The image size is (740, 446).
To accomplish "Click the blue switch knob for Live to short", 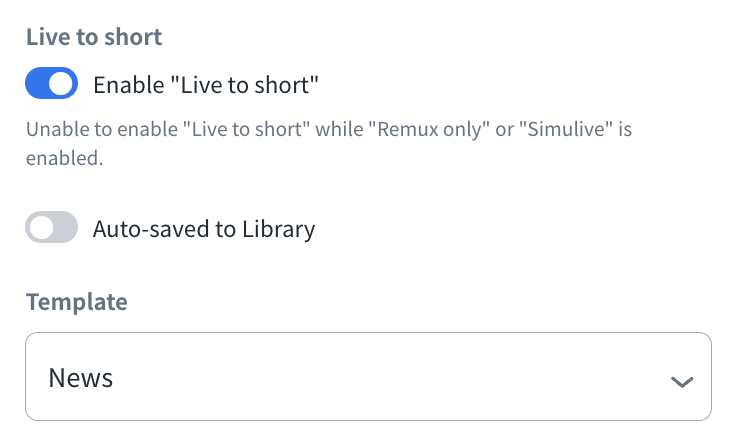I will coord(62,84).
